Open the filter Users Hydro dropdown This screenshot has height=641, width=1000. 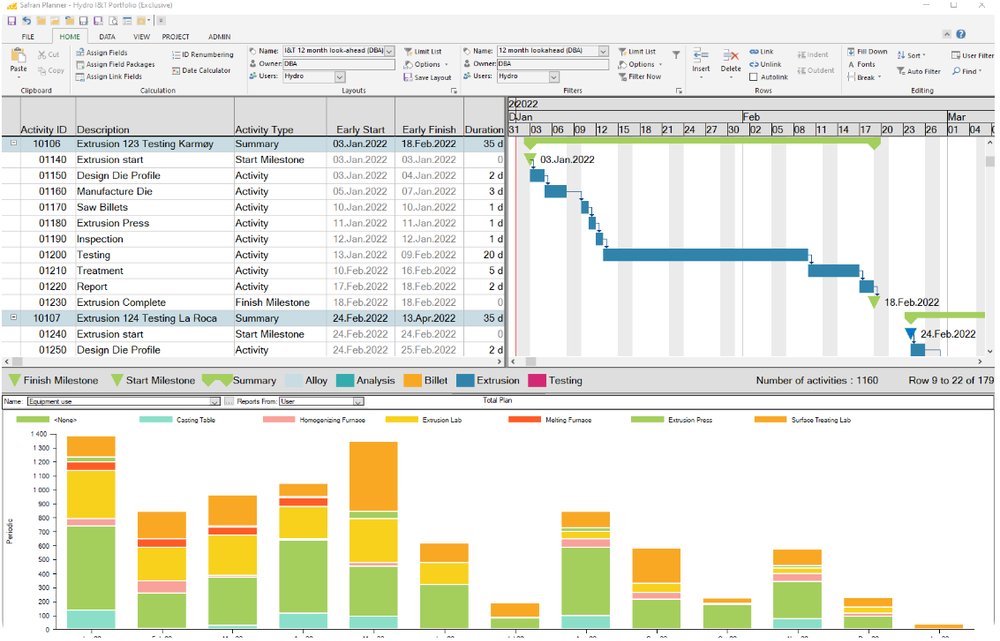tap(554, 77)
